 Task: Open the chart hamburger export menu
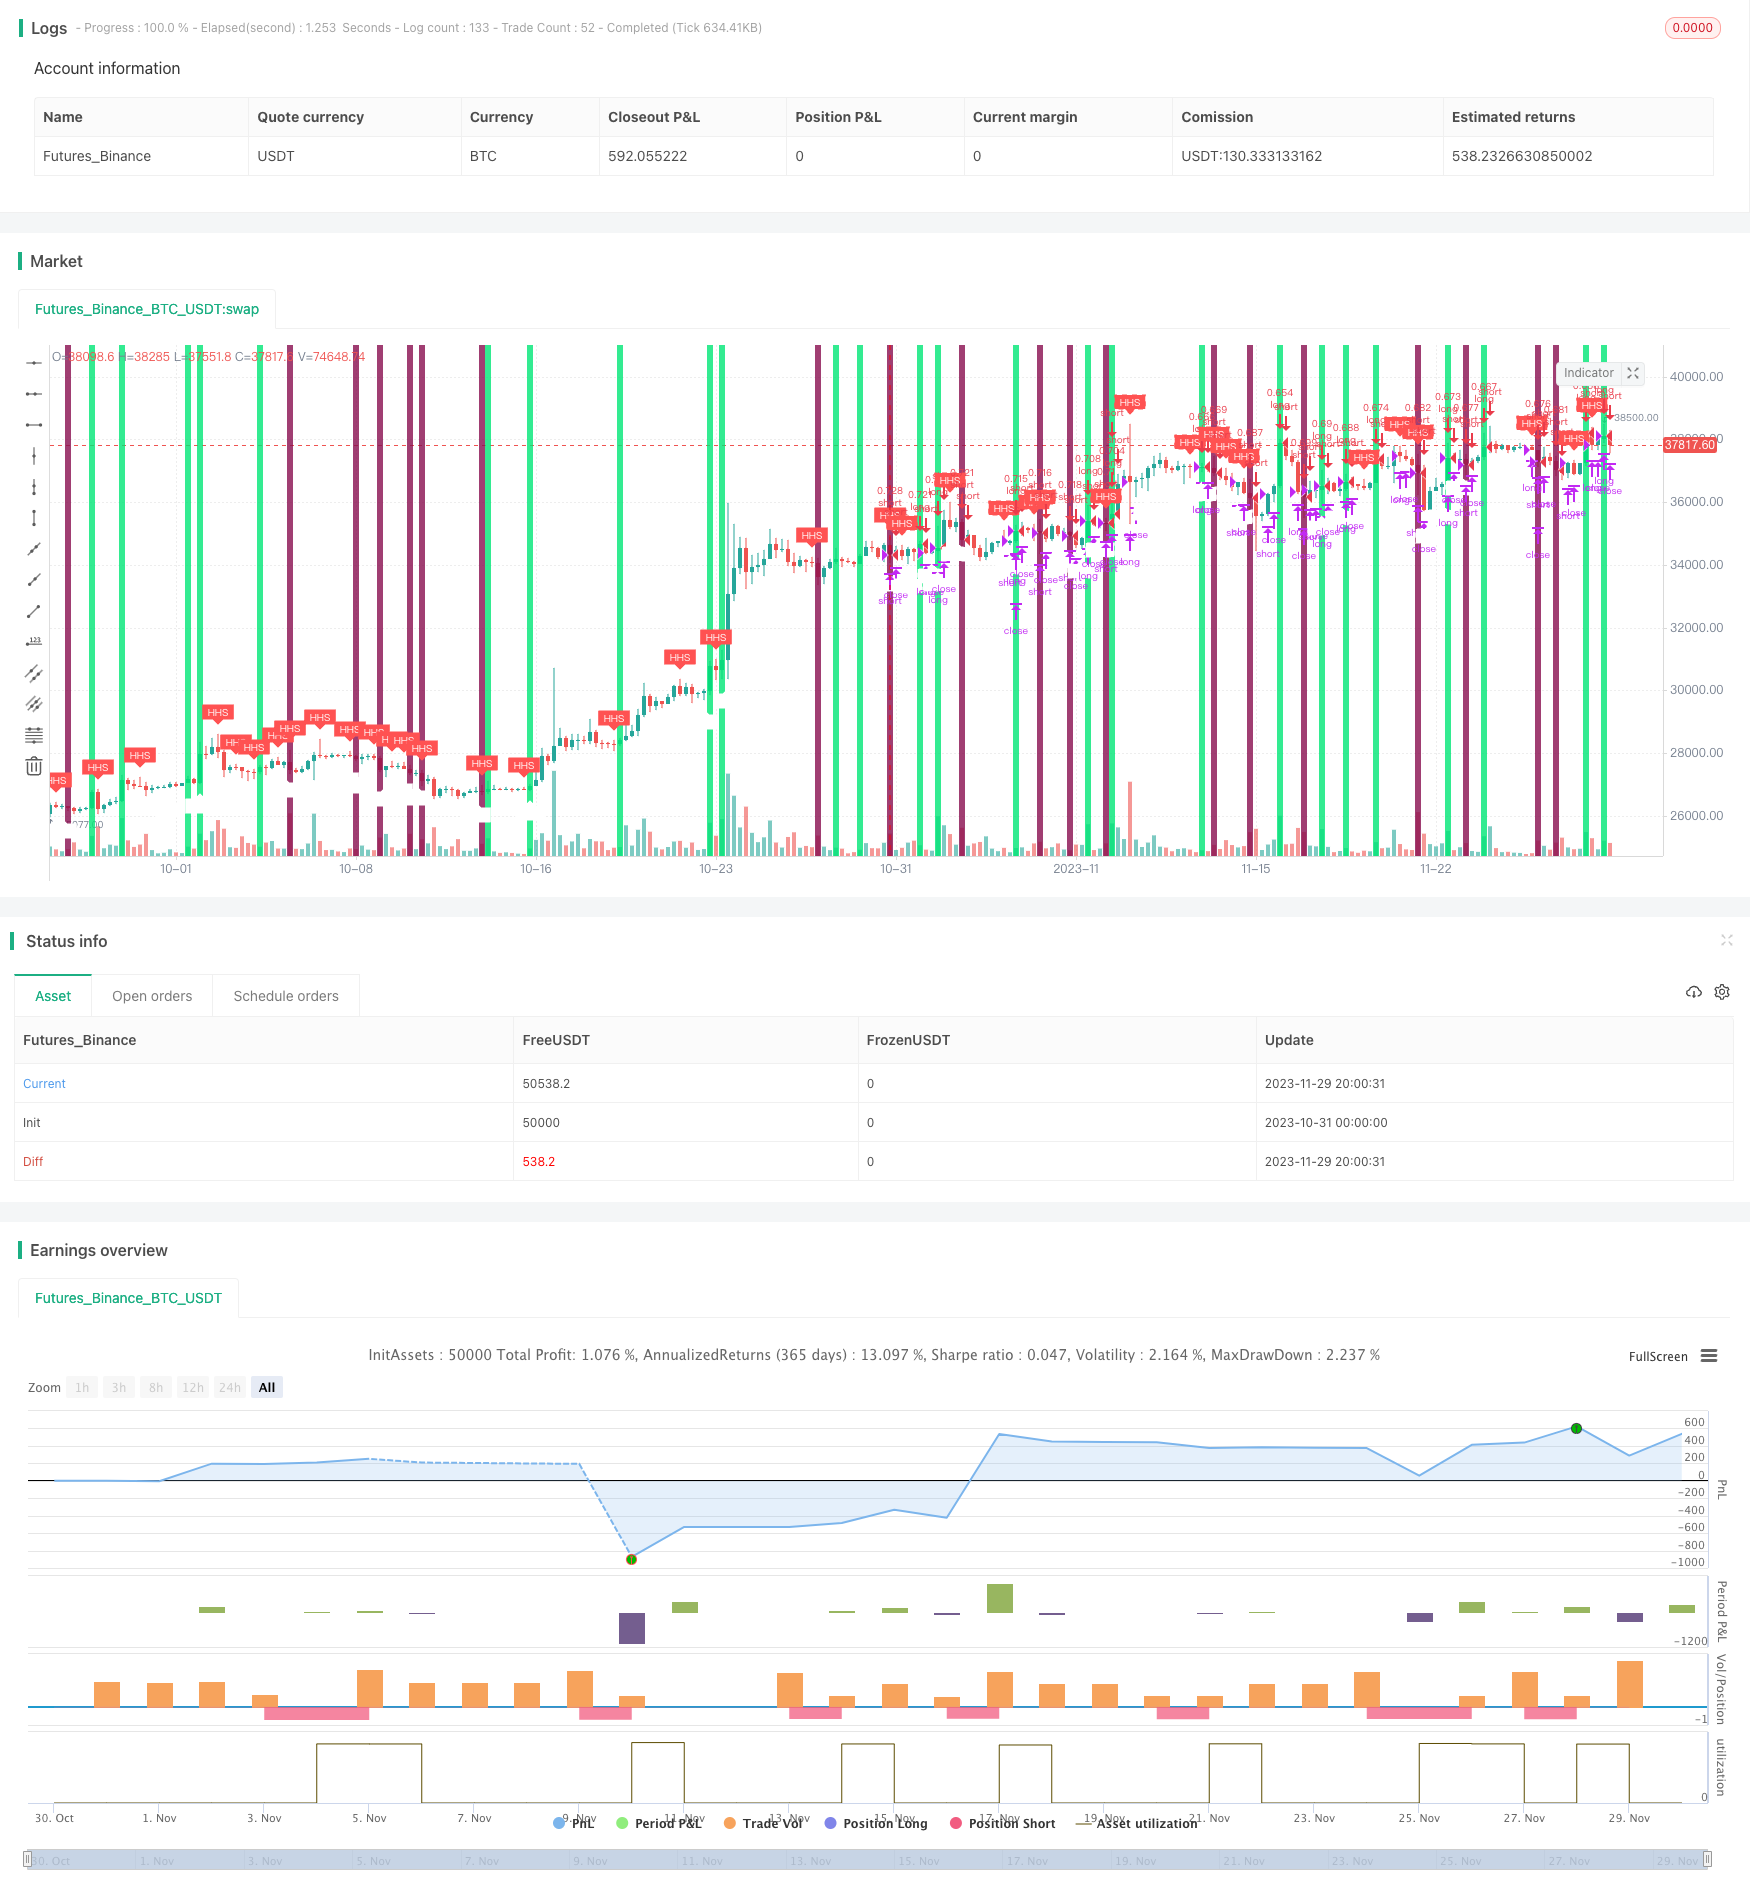[1709, 1356]
